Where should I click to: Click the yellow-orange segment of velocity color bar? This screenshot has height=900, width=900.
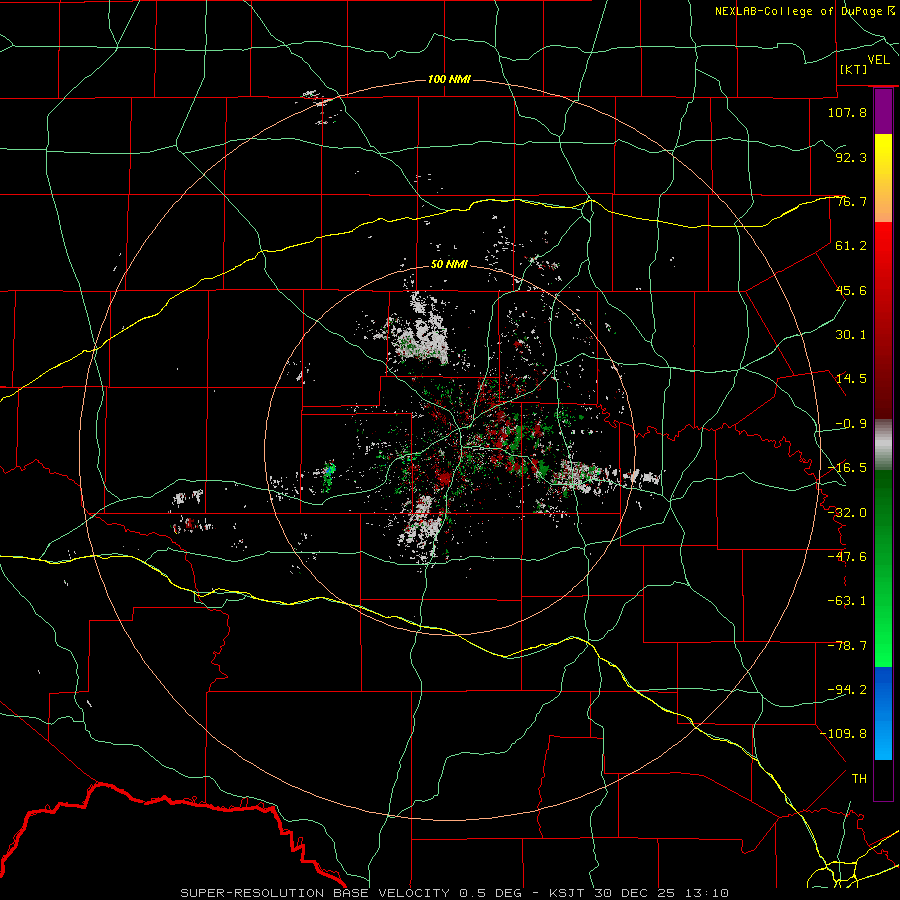click(883, 179)
